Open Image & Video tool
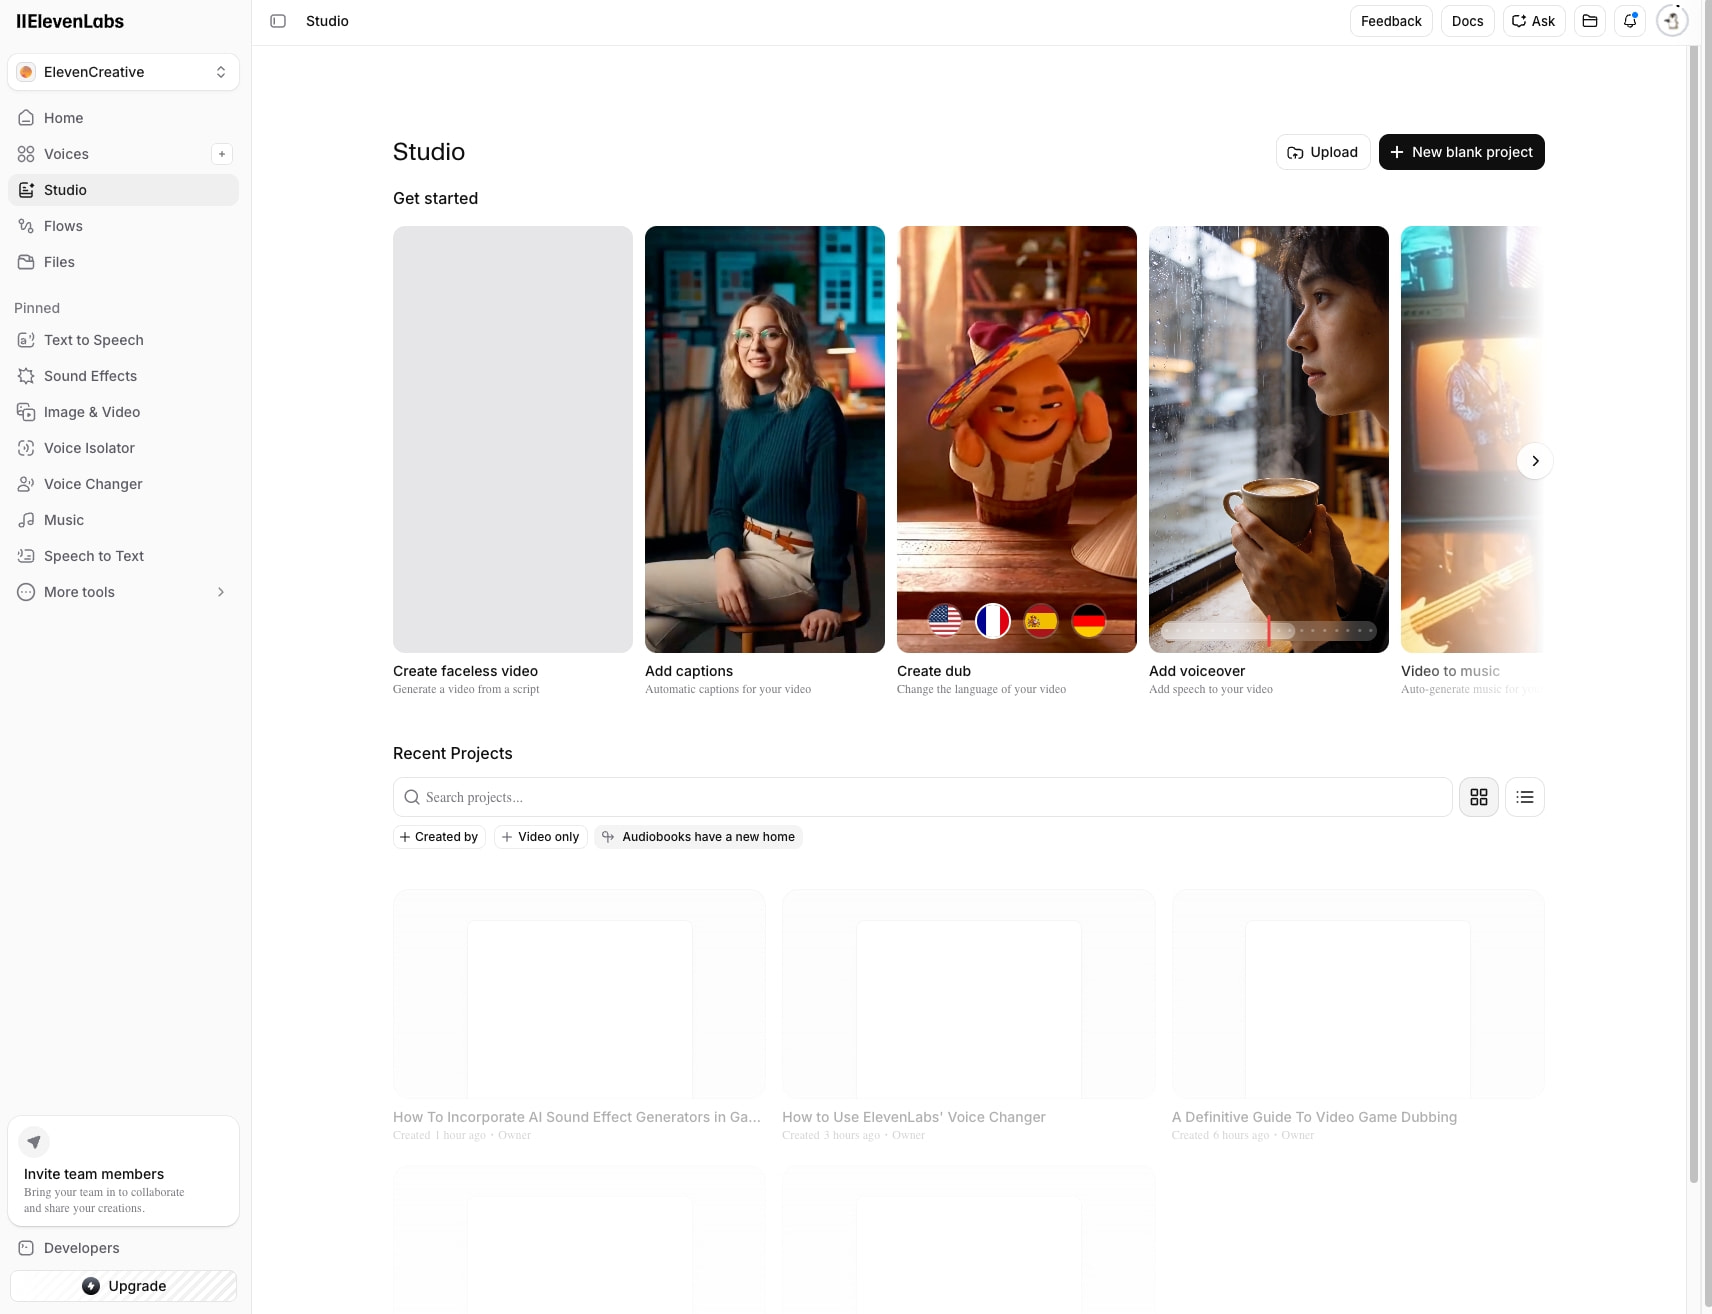 (x=123, y=412)
